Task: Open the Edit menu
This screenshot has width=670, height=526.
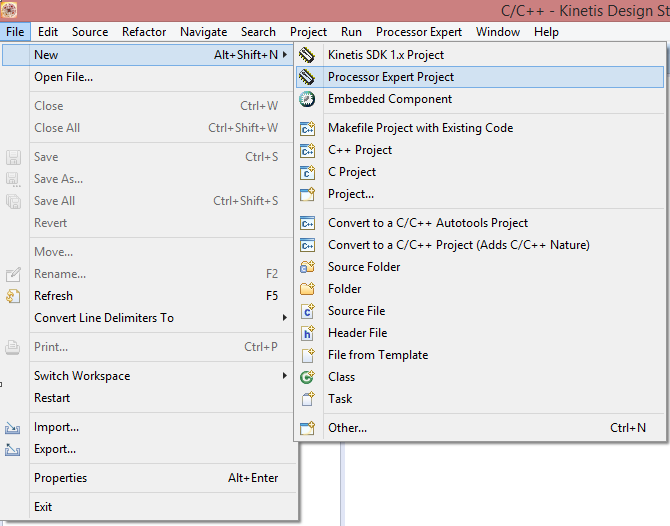Action: tap(48, 32)
